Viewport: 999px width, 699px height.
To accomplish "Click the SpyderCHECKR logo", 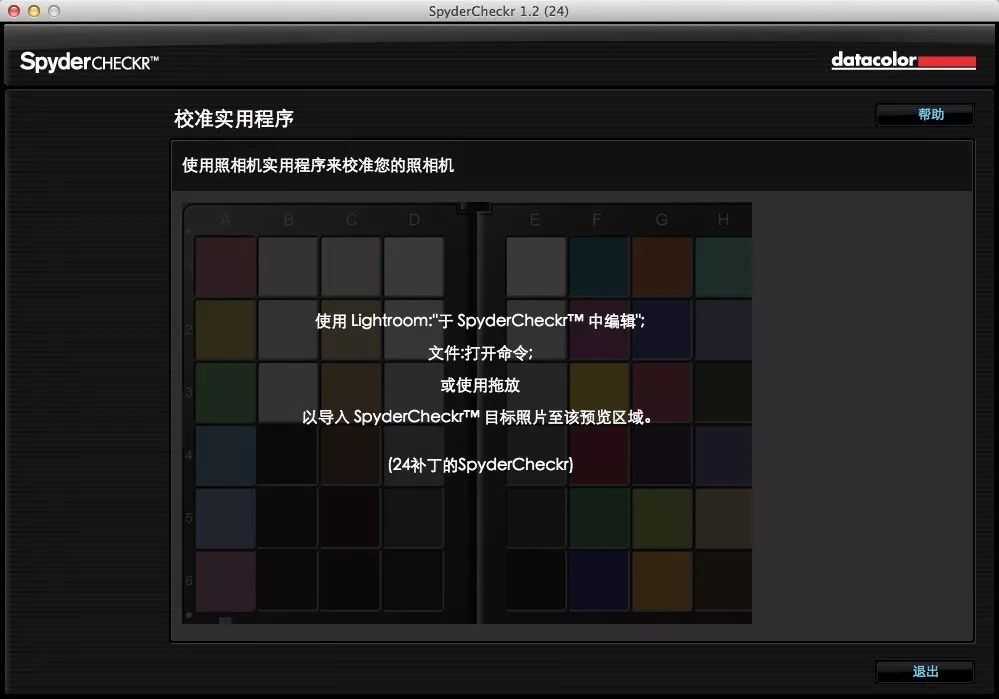I will pyautogui.click(x=89, y=62).
